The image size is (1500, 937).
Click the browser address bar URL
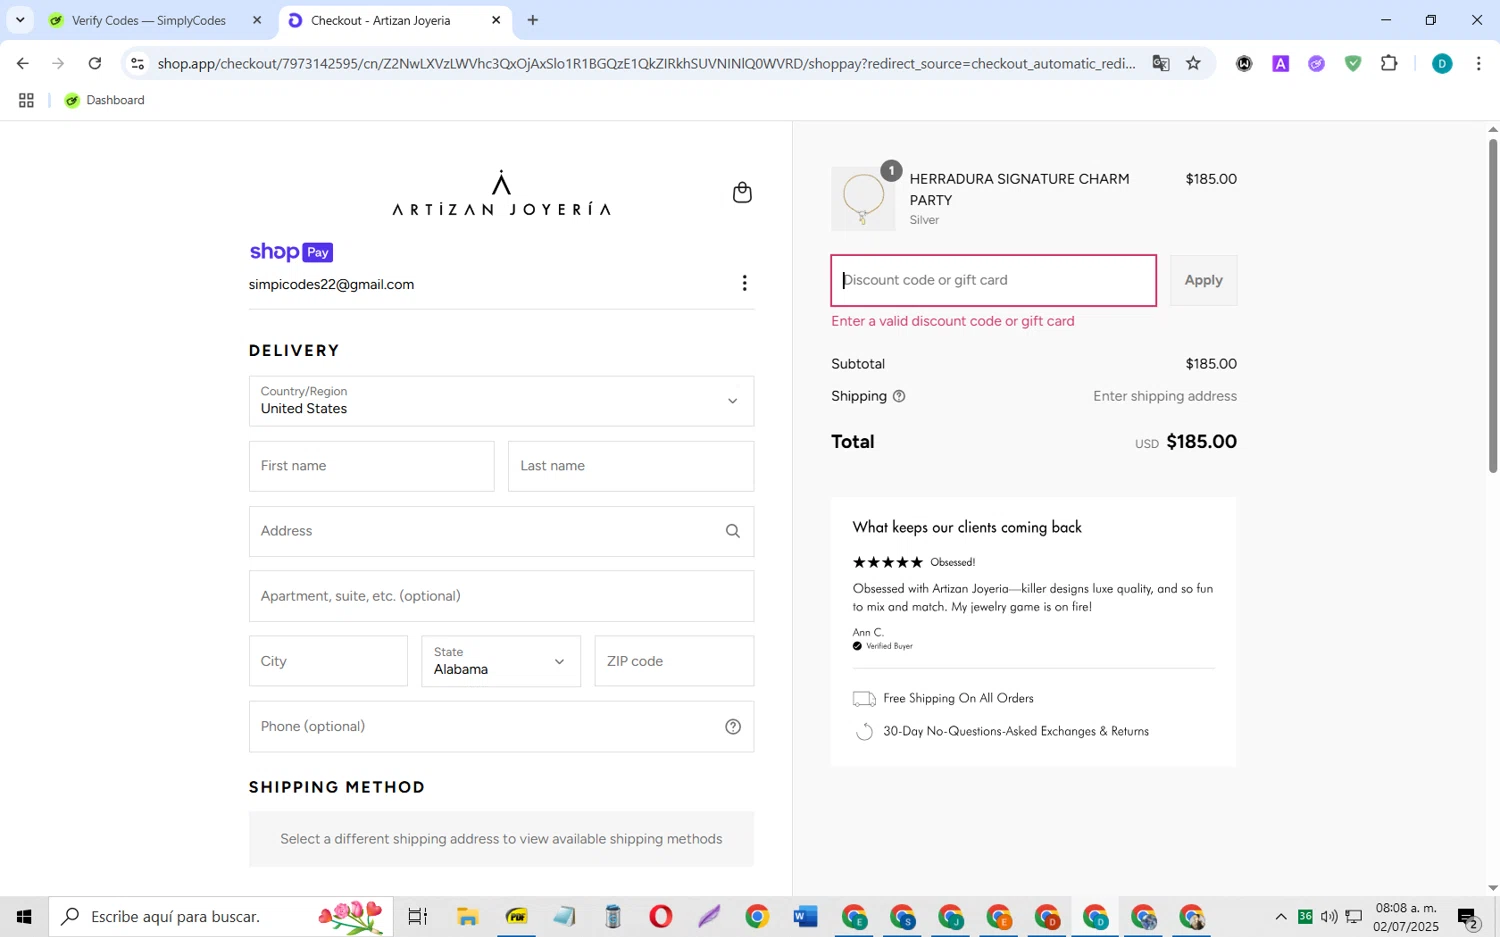646,64
